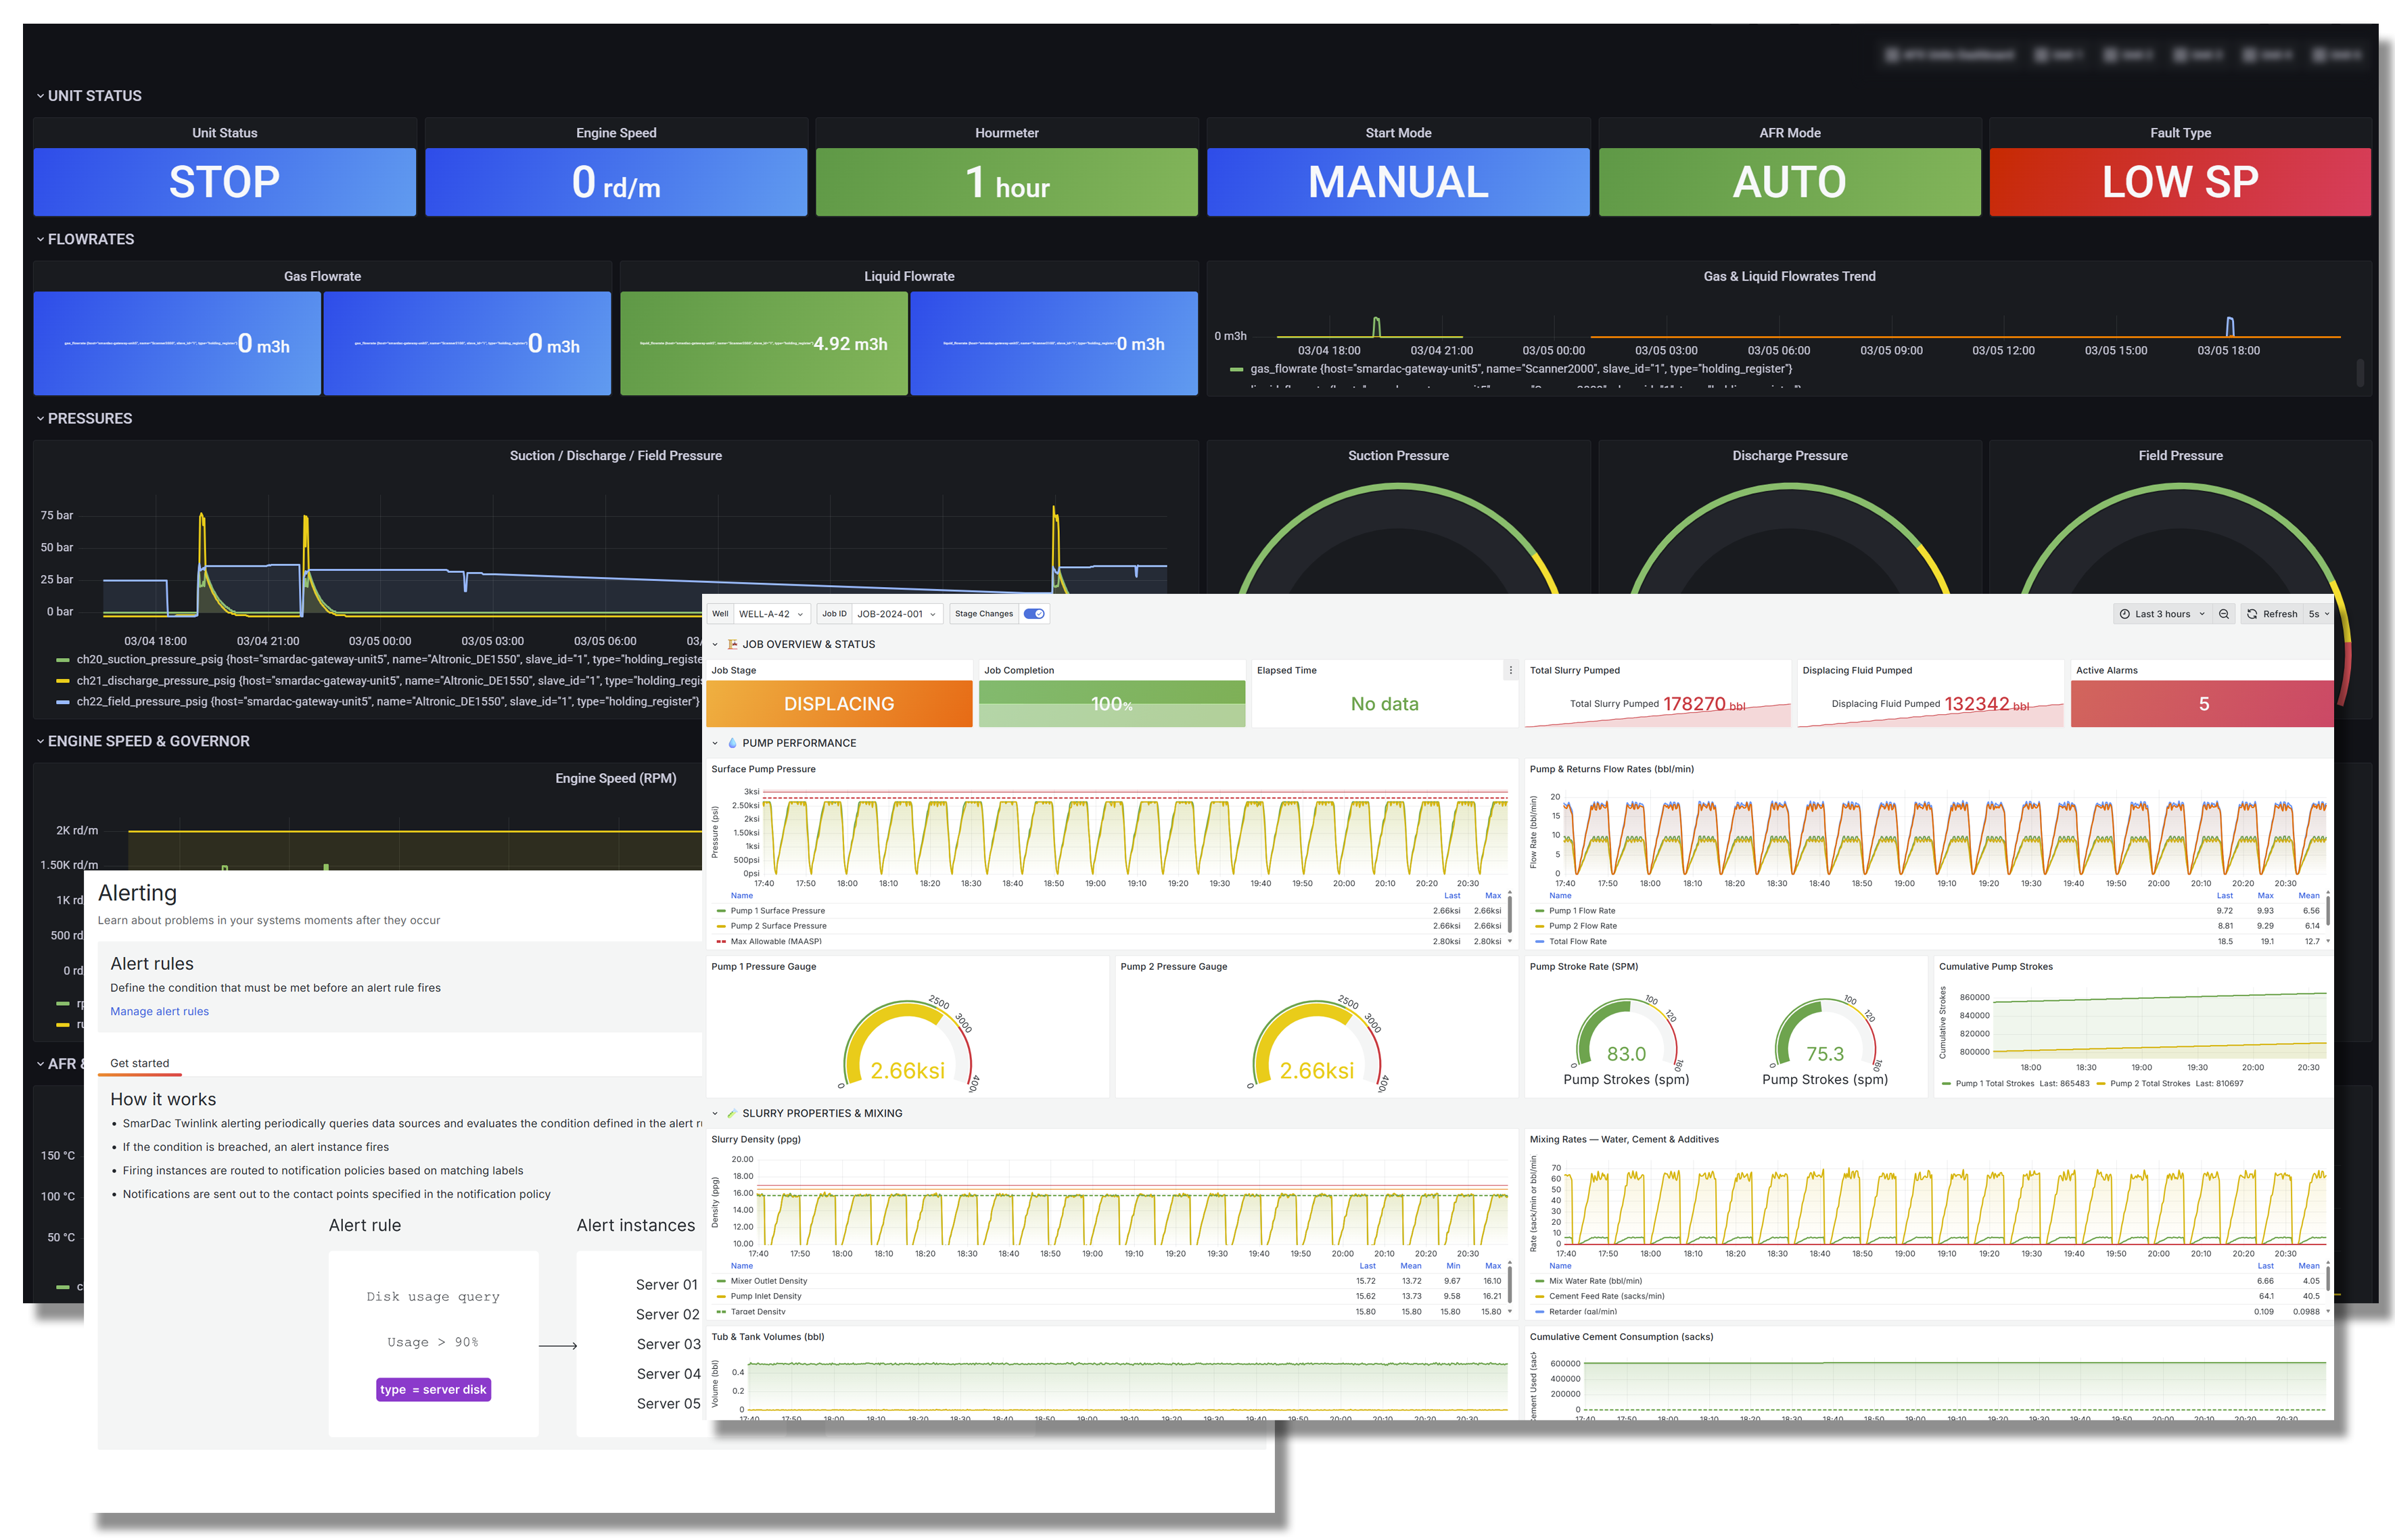Toggle the Stage Changes switch

[1034, 614]
